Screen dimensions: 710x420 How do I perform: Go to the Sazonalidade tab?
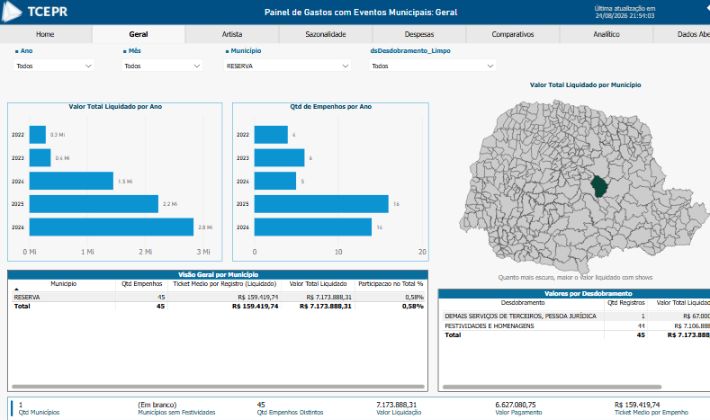326,34
